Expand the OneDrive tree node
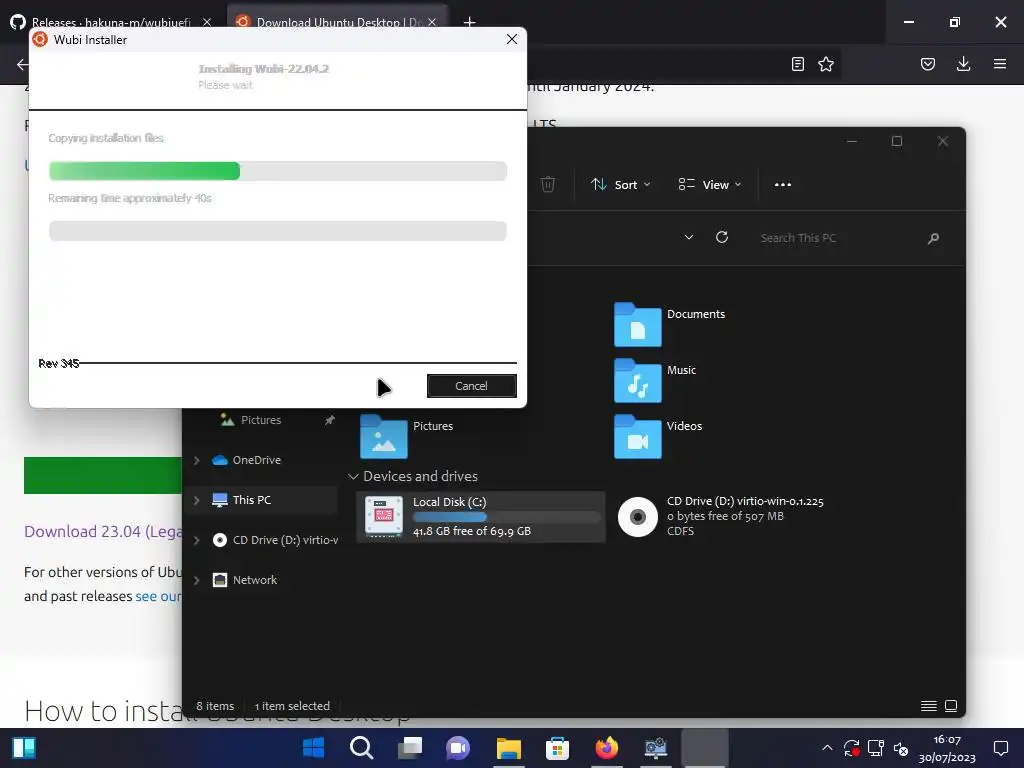This screenshot has width=1024, height=768. pos(197,460)
